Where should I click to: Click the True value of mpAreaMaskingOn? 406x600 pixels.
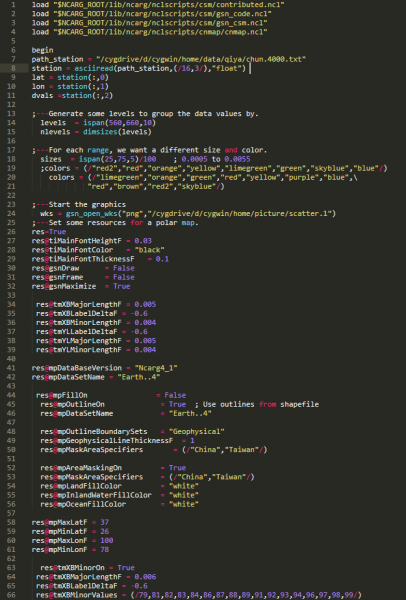(x=177, y=468)
